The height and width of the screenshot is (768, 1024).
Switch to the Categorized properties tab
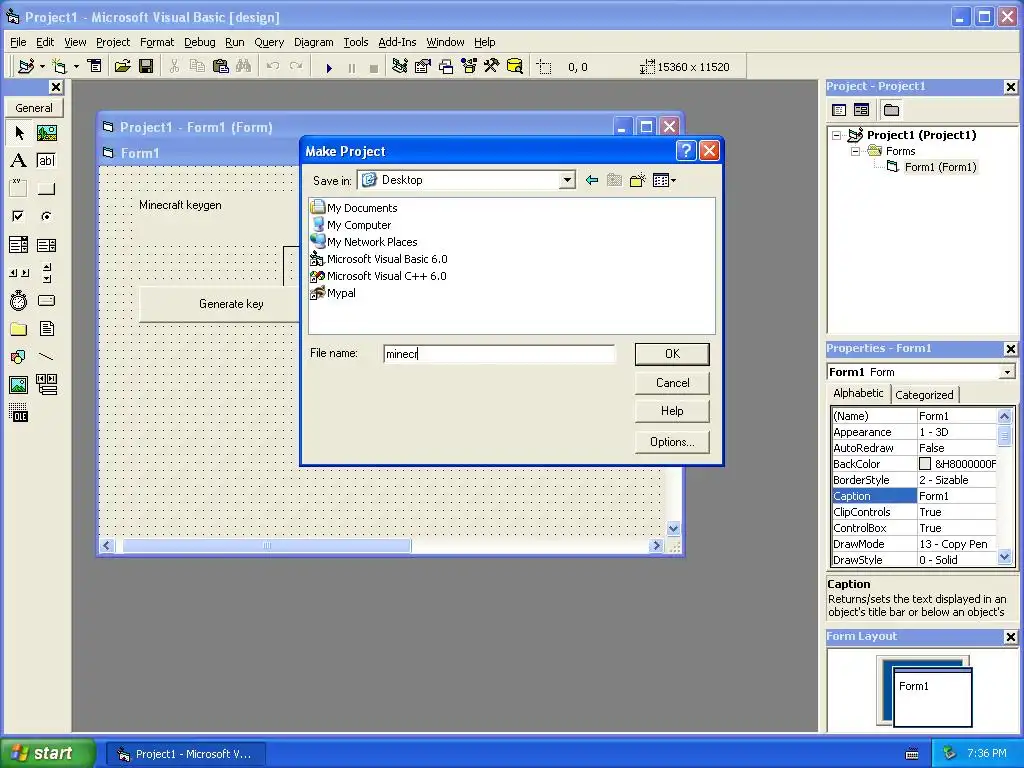point(924,394)
